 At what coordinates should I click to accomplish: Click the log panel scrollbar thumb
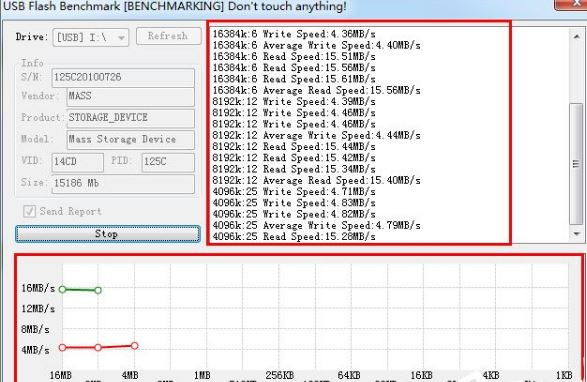pyautogui.click(x=576, y=164)
